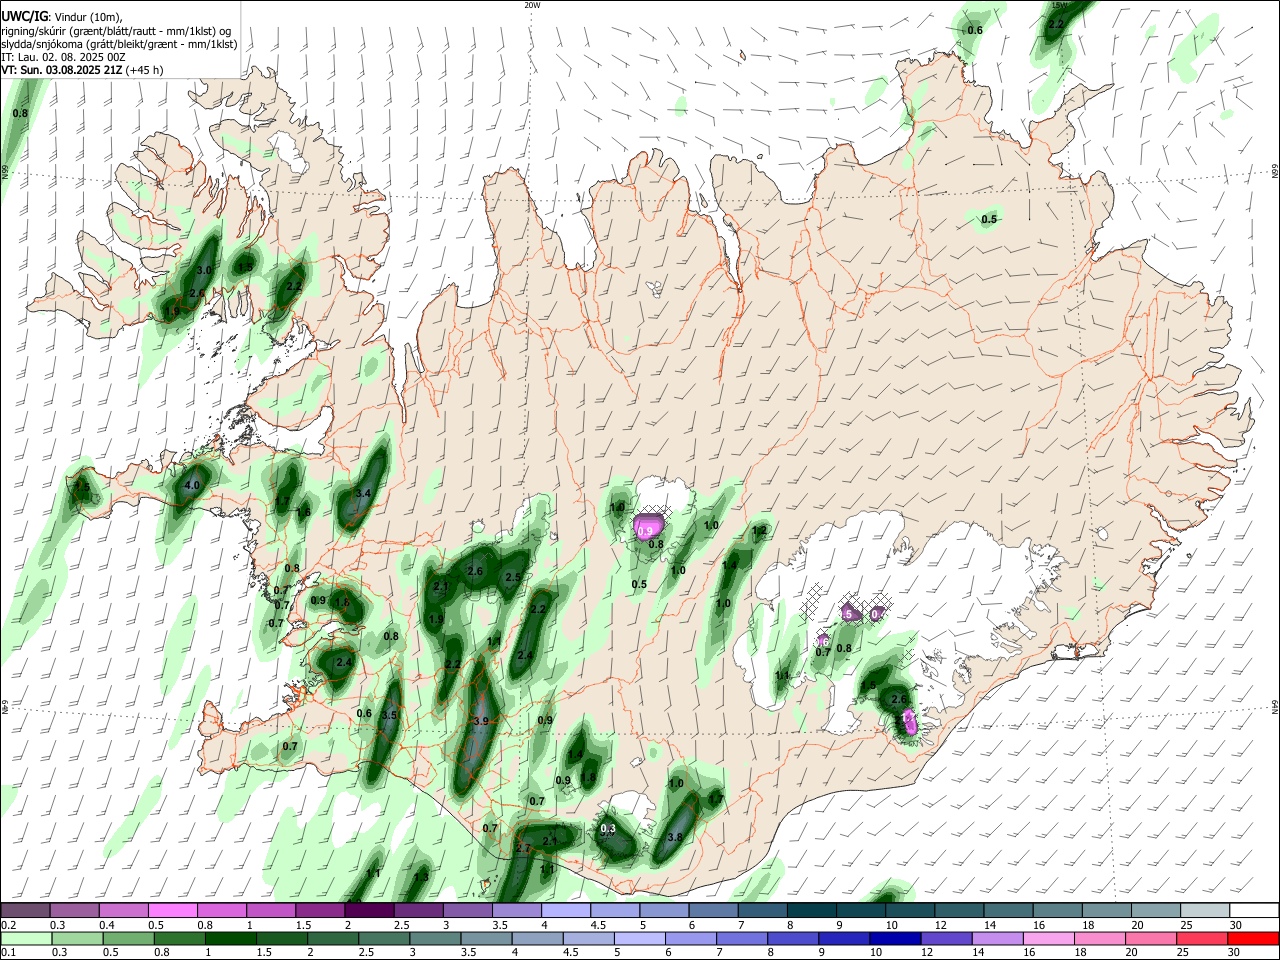Click the 1.2 rain value on the map
The image size is (1280, 960).
coord(759,531)
